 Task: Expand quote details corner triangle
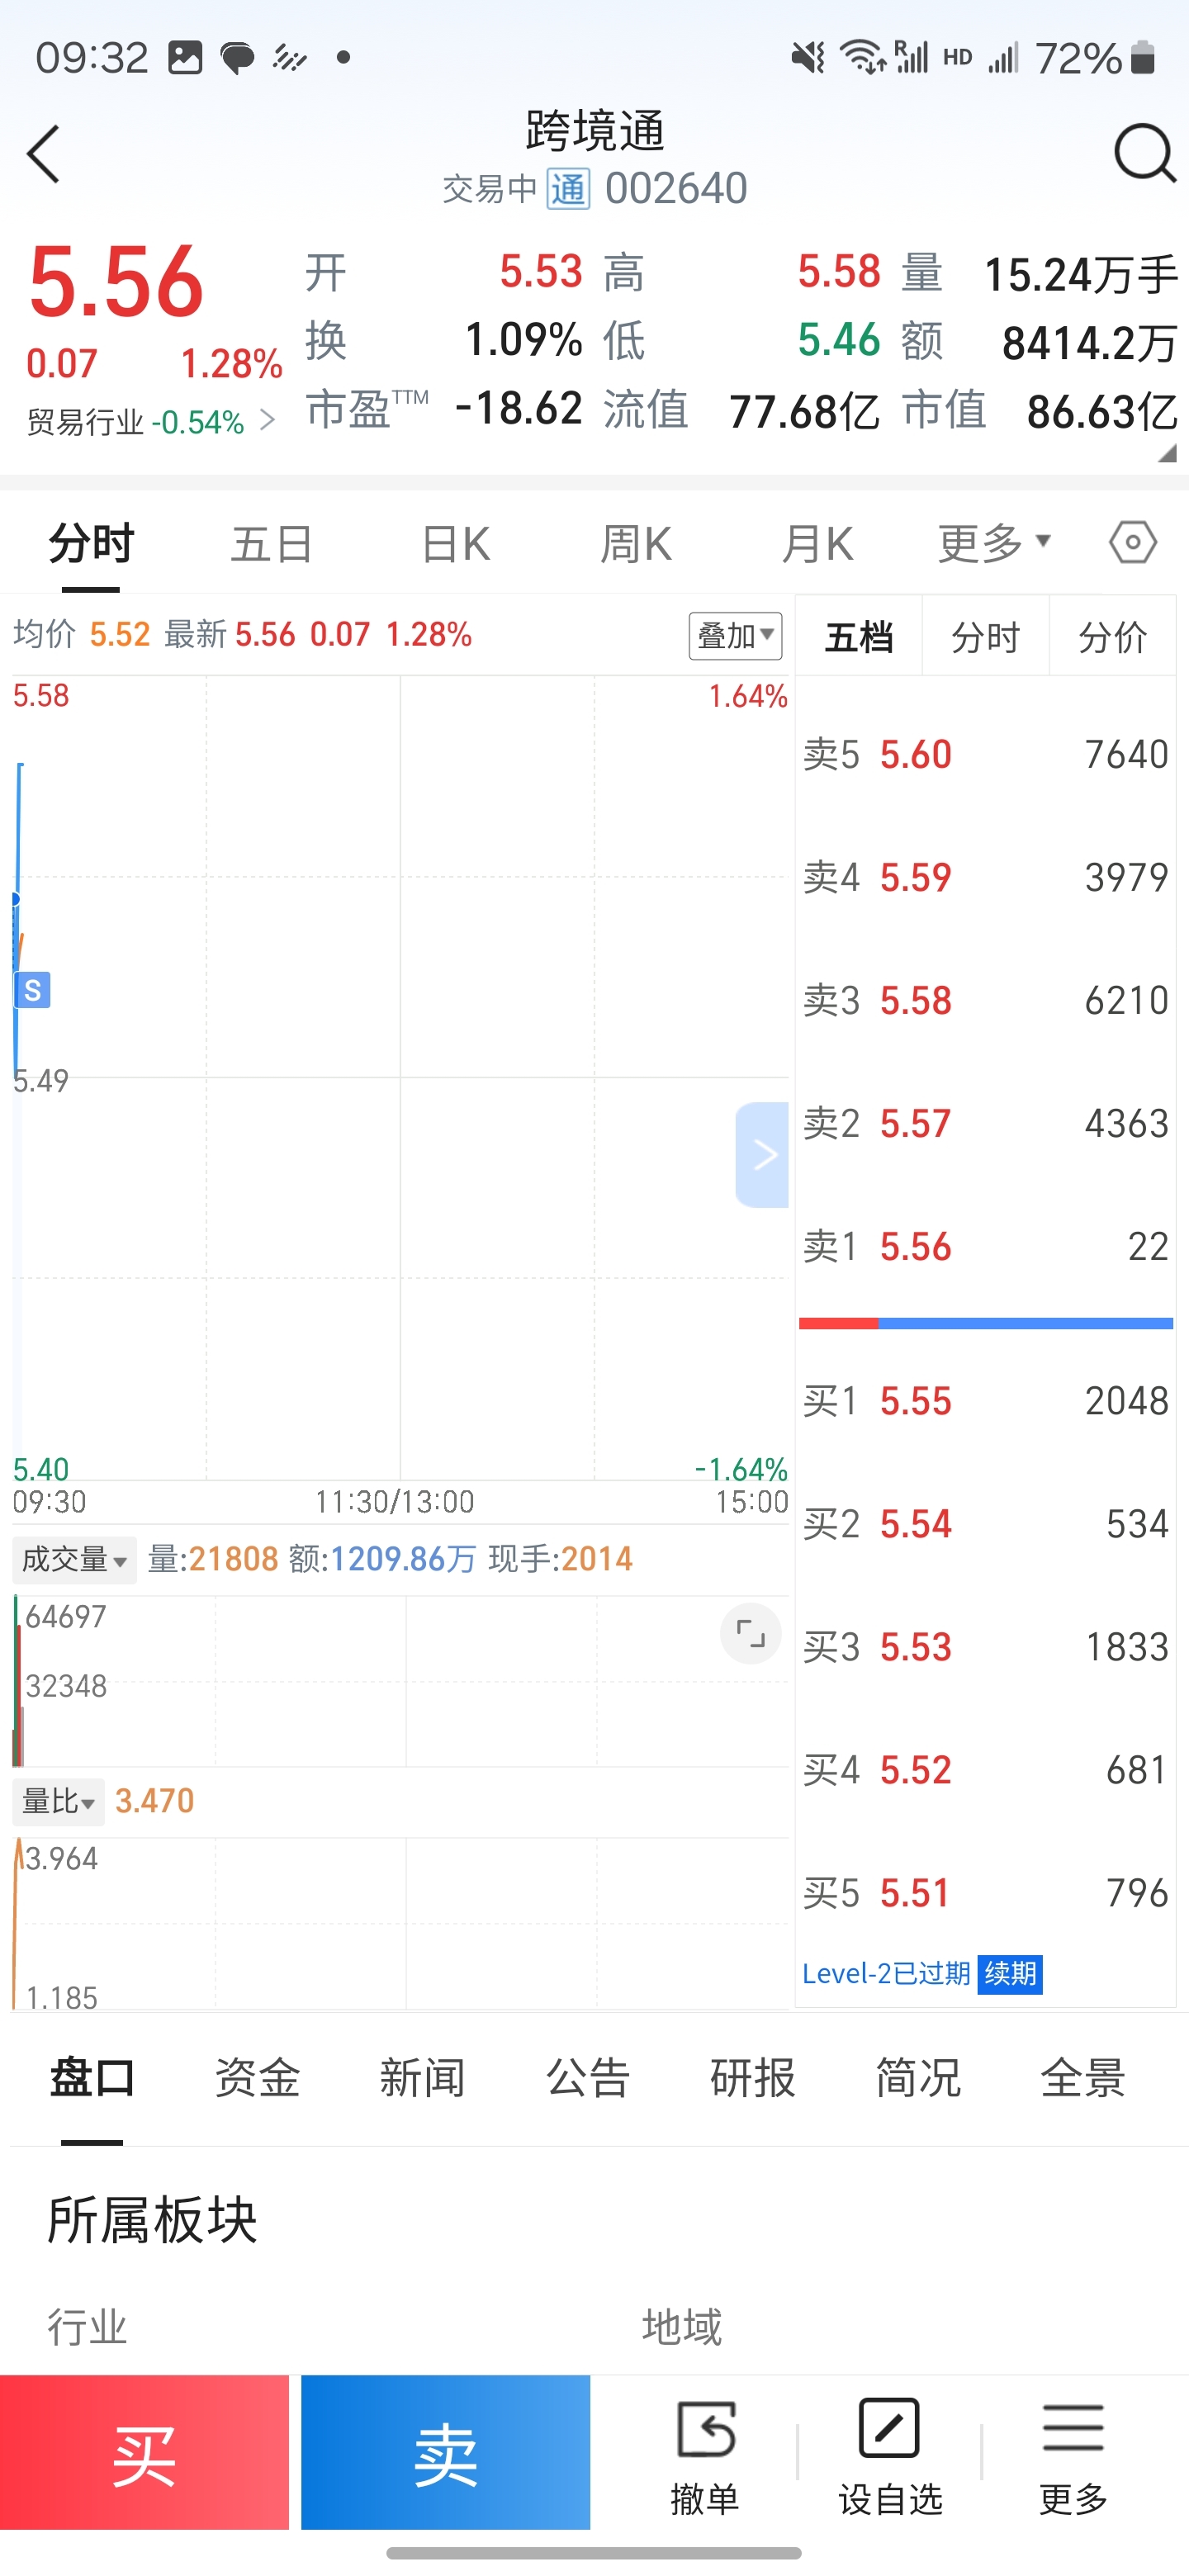click(1166, 453)
